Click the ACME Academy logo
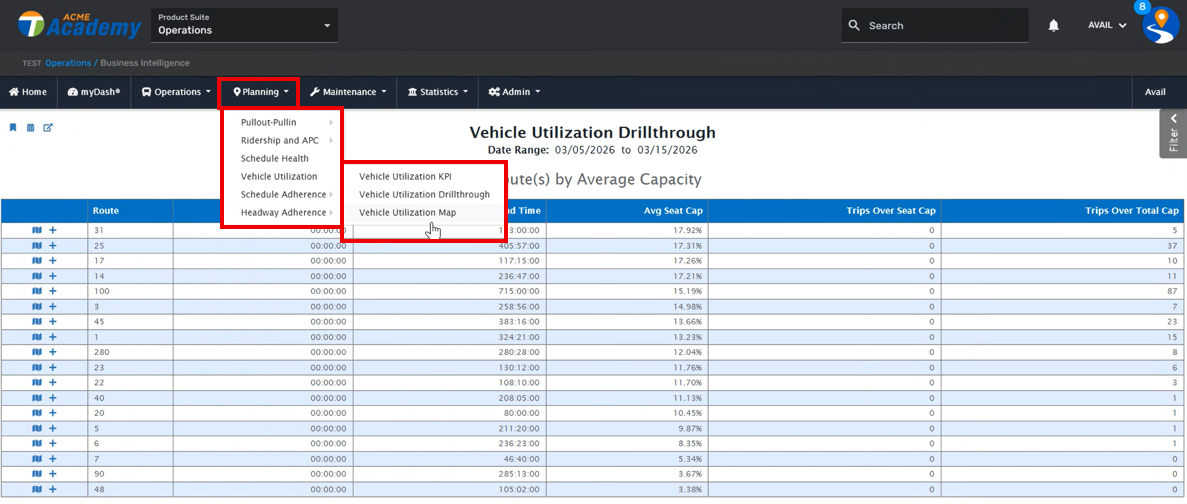 point(80,25)
